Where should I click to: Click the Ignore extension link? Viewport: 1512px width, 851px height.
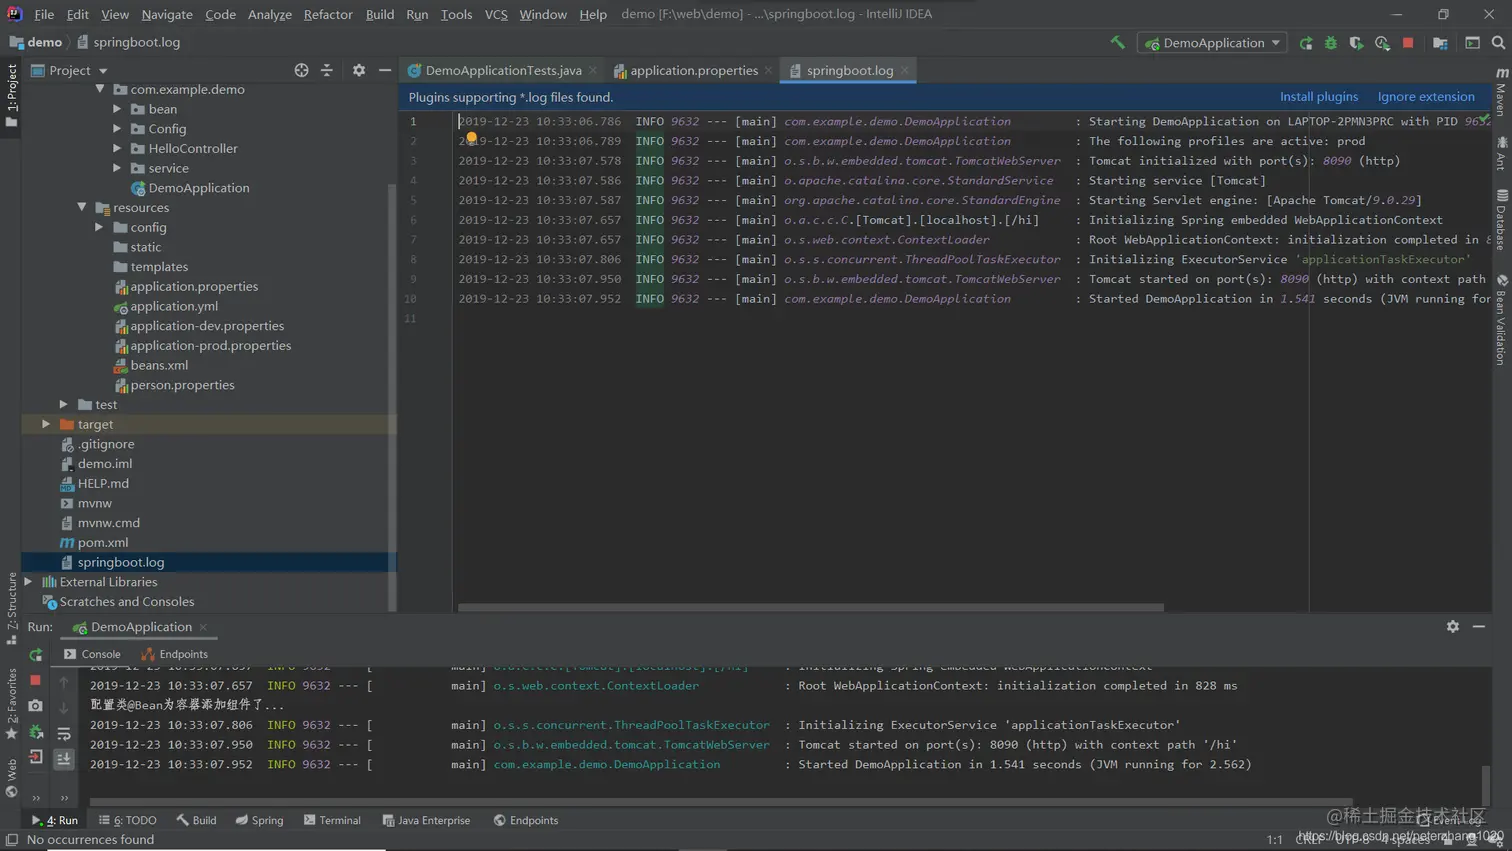pos(1425,97)
